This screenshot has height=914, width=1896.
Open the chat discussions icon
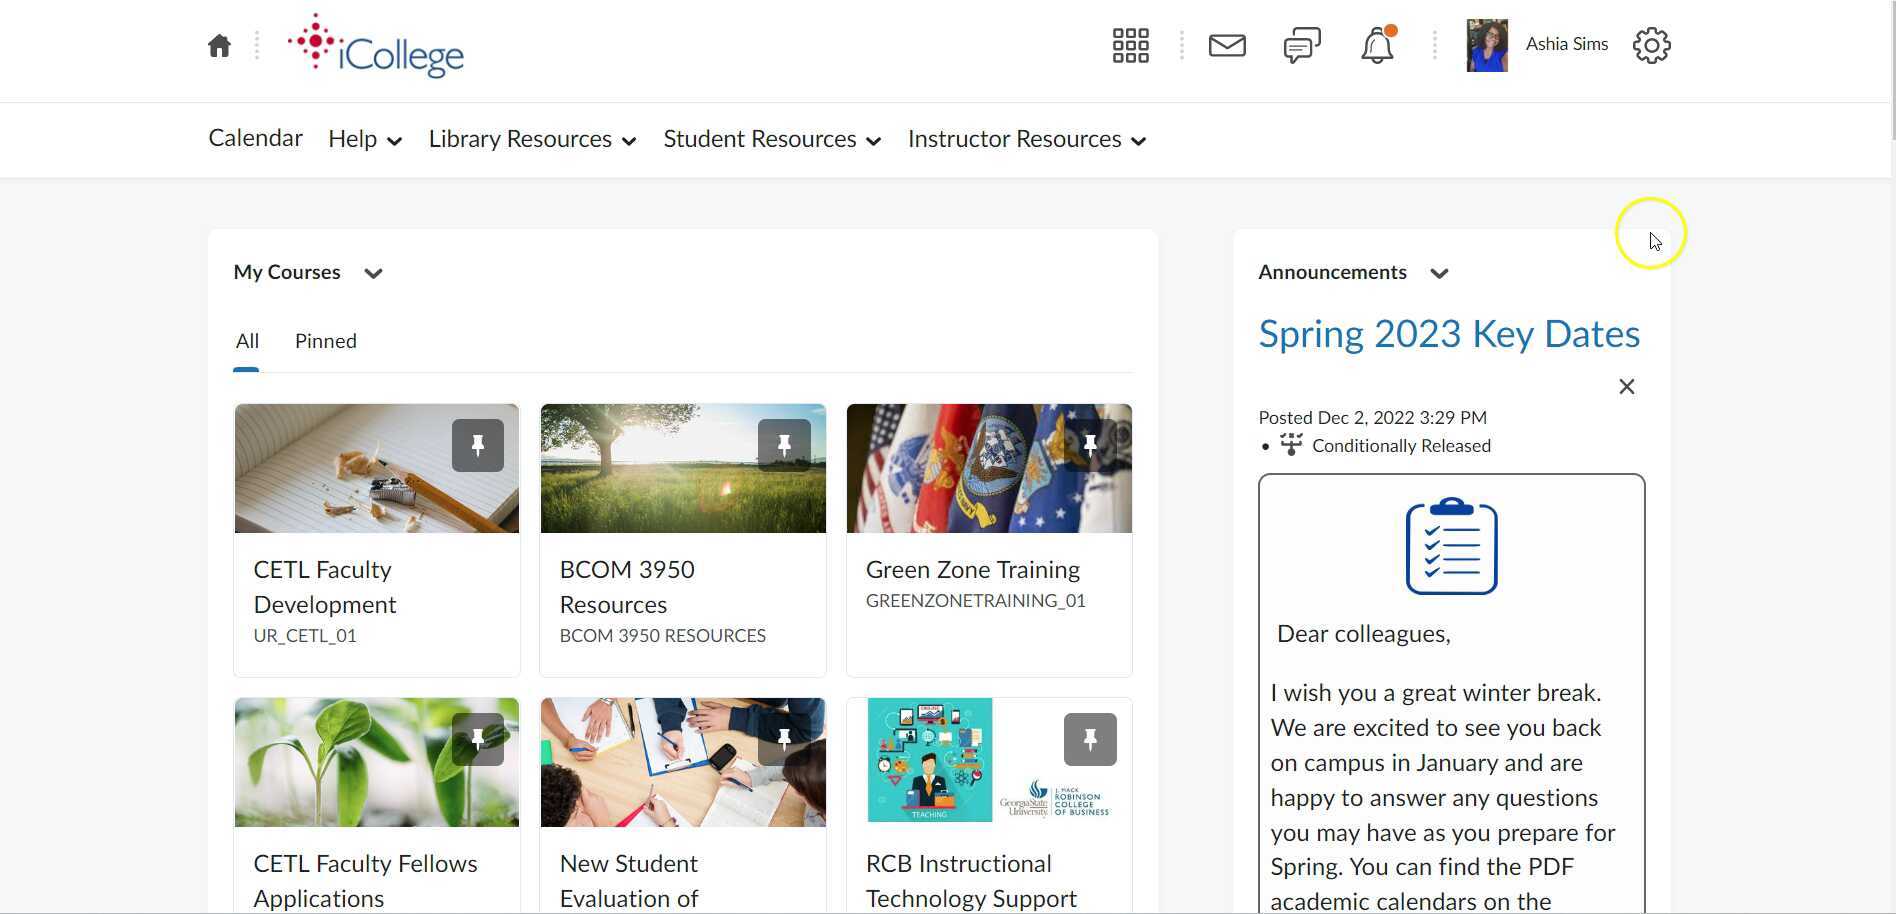[x=1301, y=45]
